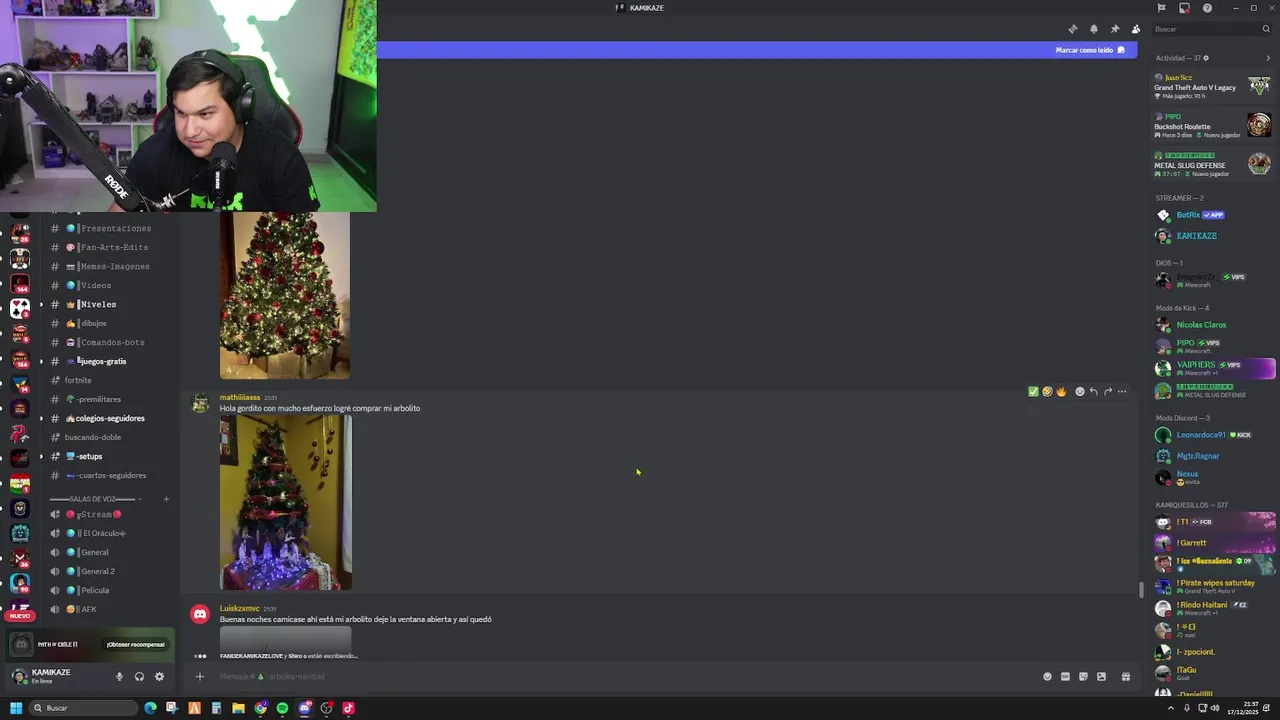Open more options on message toolbar
The height and width of the screenshot is (720, 1280).
1121,392
